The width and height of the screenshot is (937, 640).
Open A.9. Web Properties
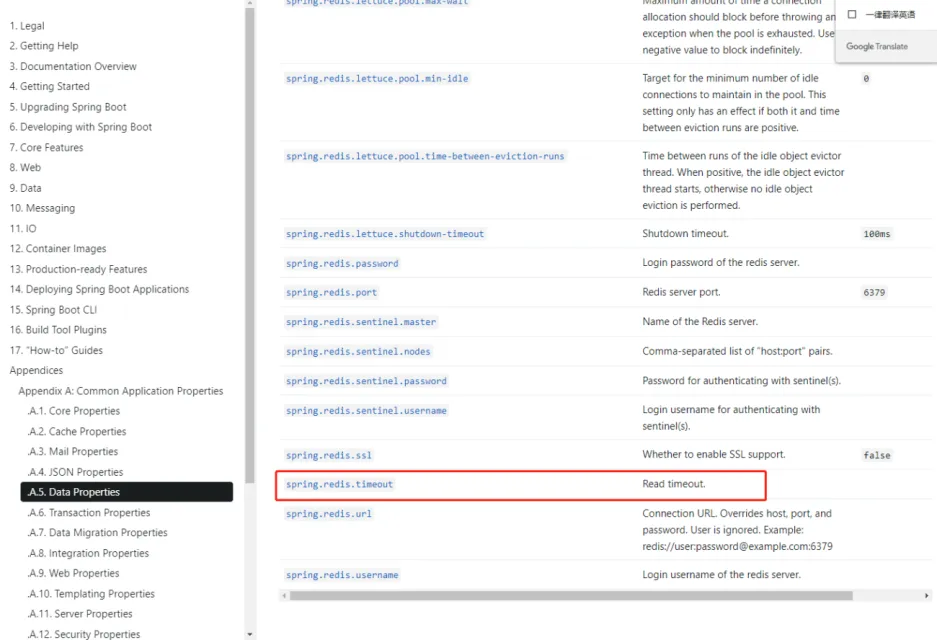click(74, 573)
